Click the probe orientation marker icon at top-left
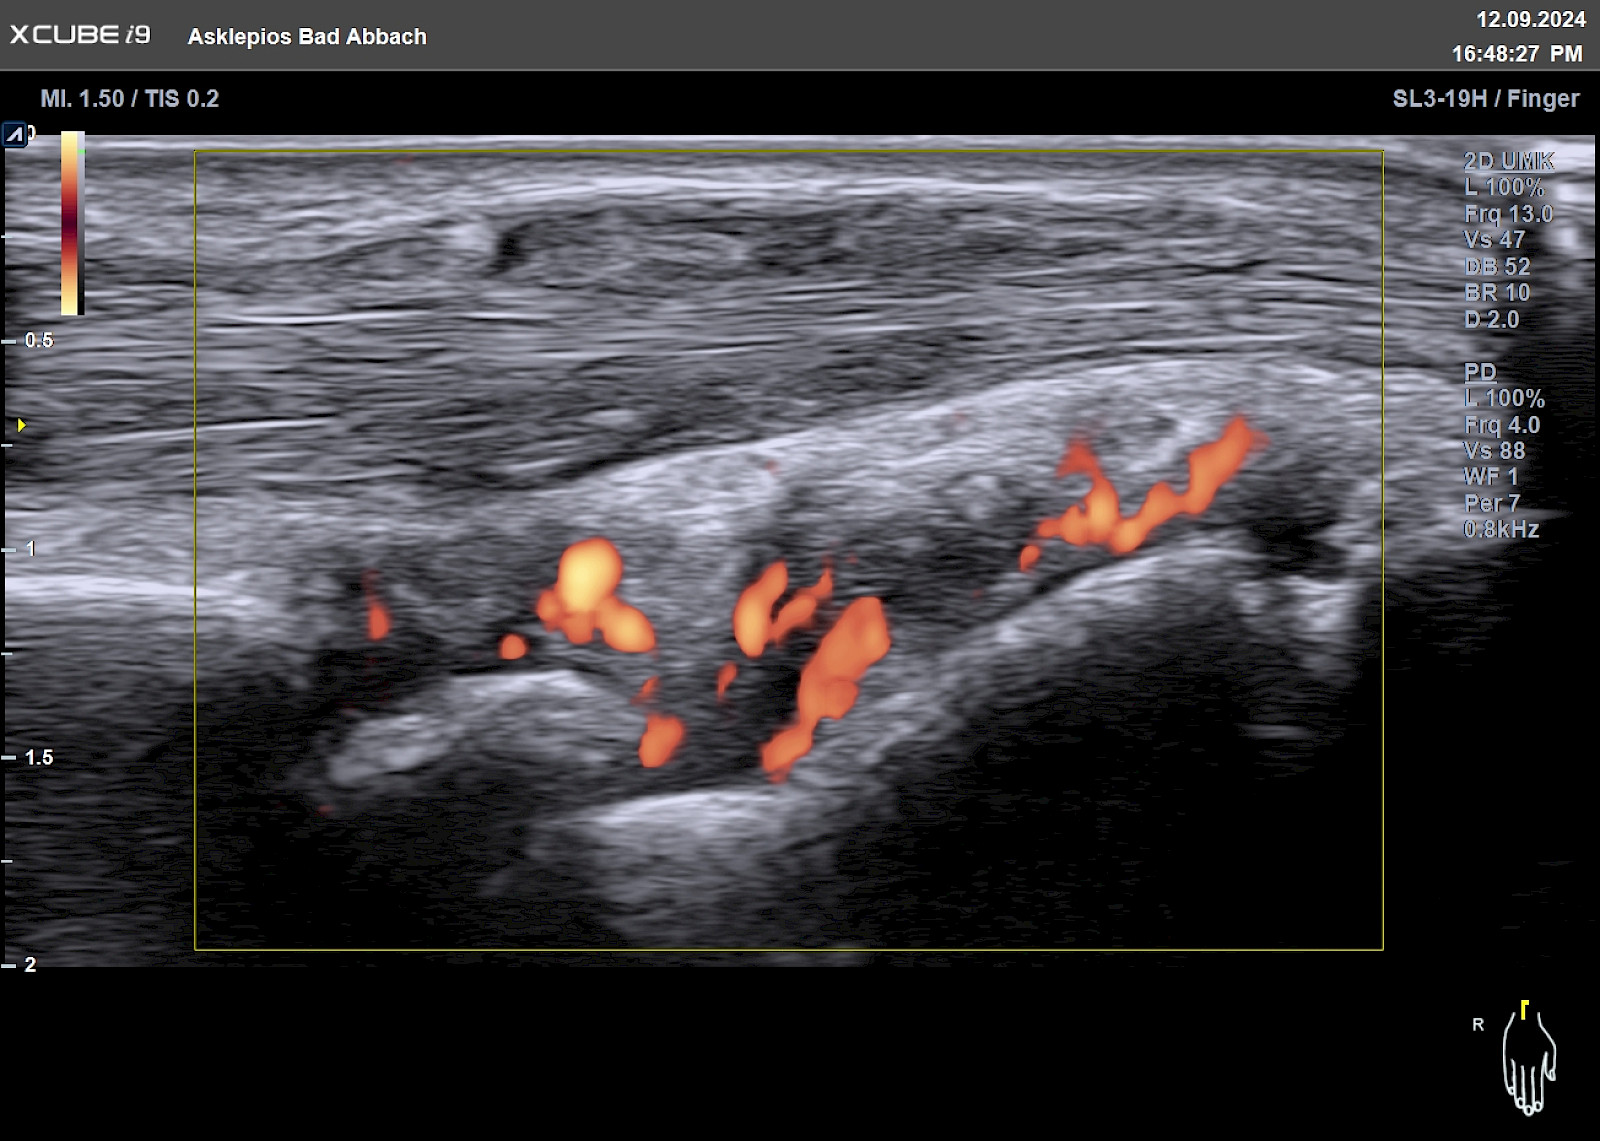Screen dimensions: 1600x1141 click(15, 134)
